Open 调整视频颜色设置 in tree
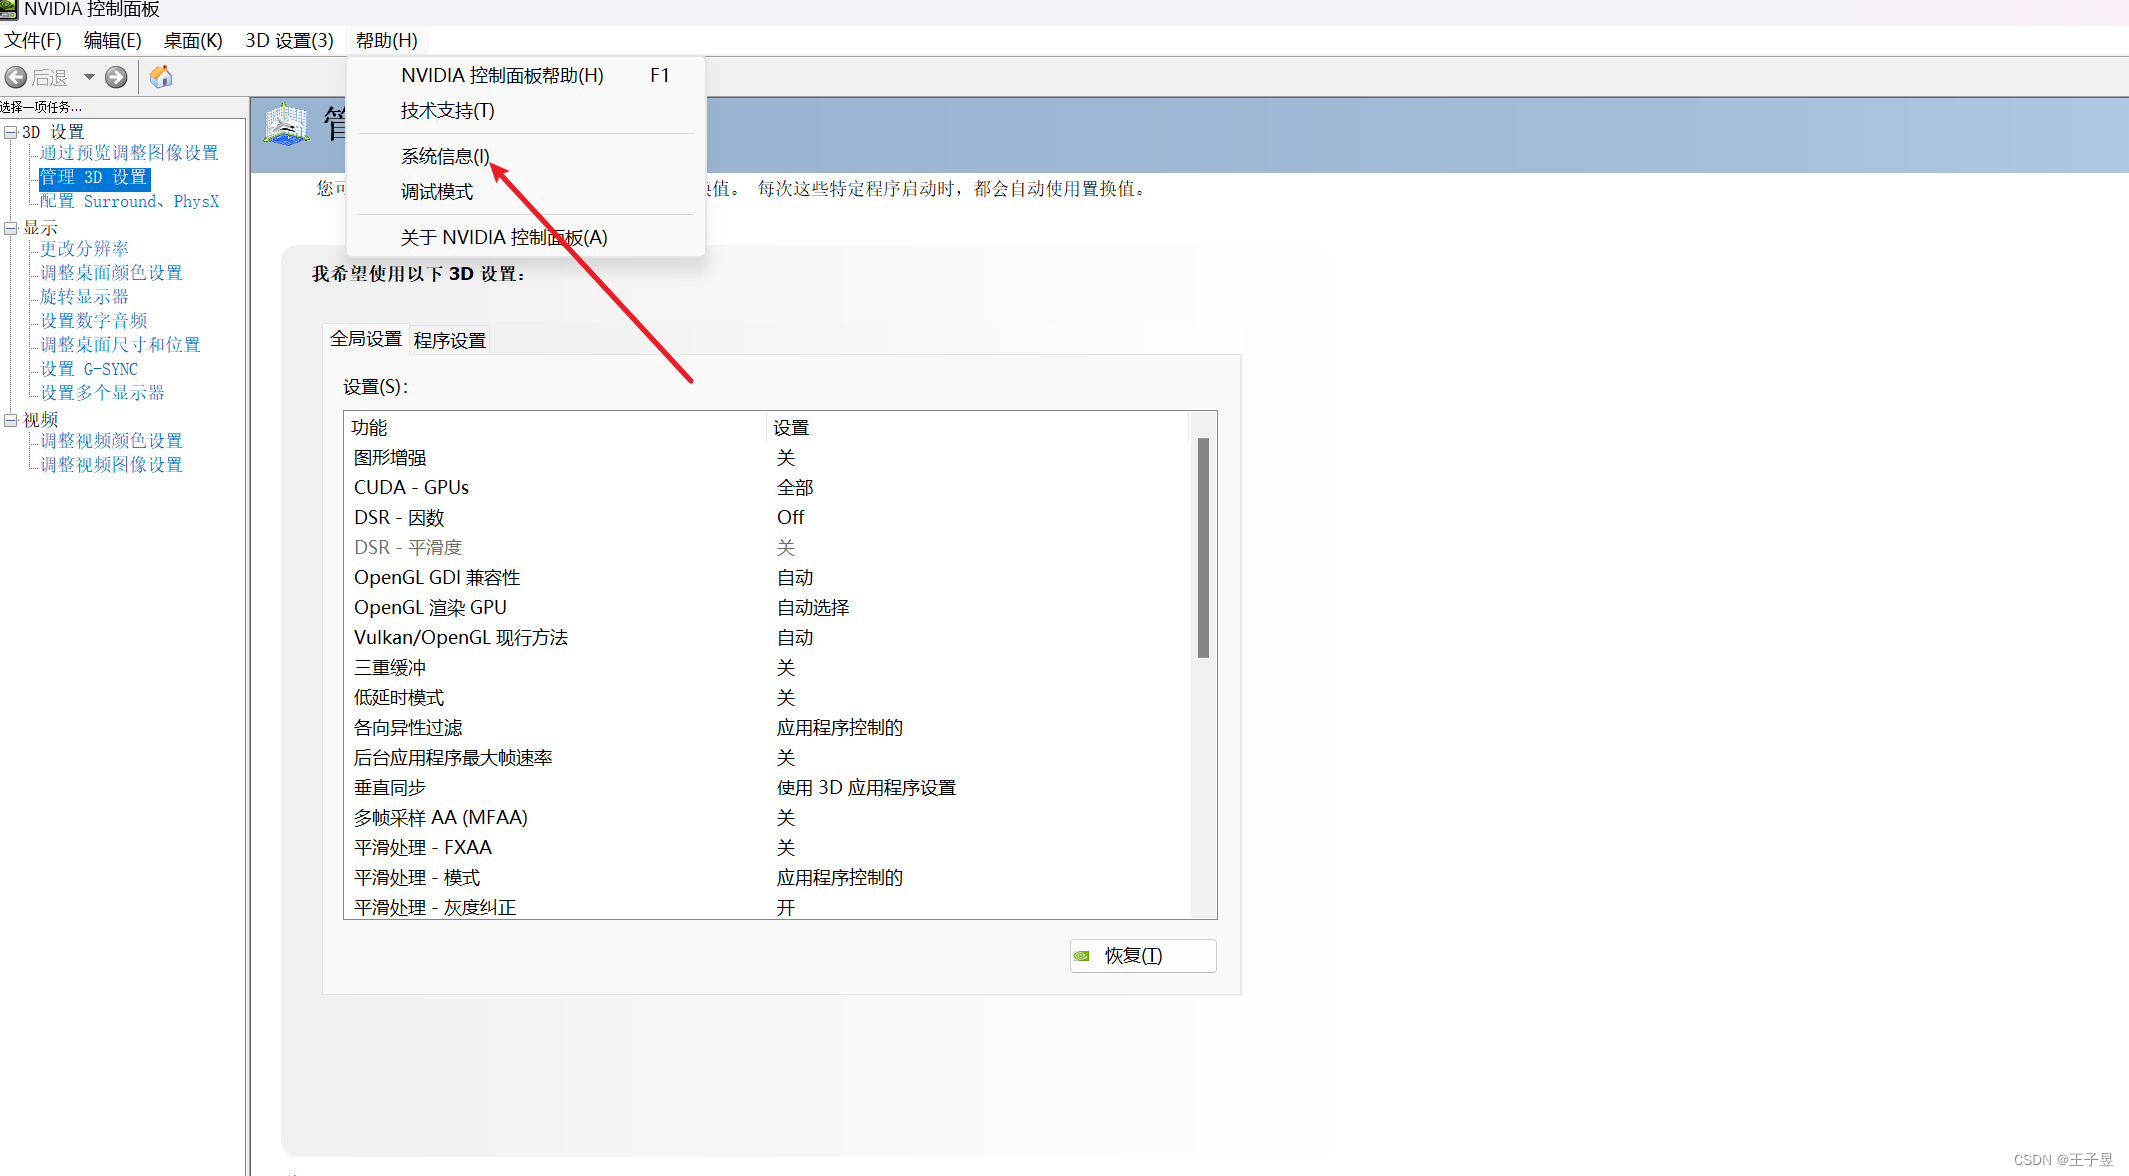The image size is (2129, 1176). pos(111,441)
